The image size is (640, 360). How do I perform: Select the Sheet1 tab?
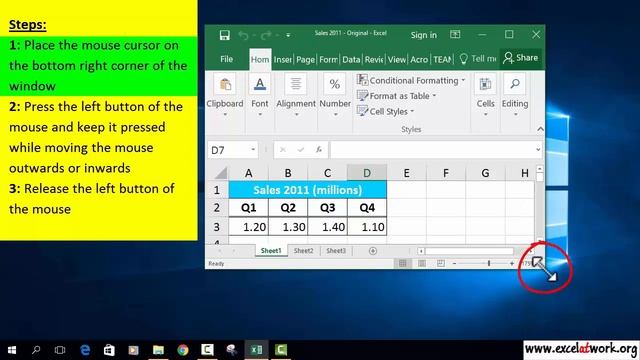pyautogui.click(x=271, y=251)
